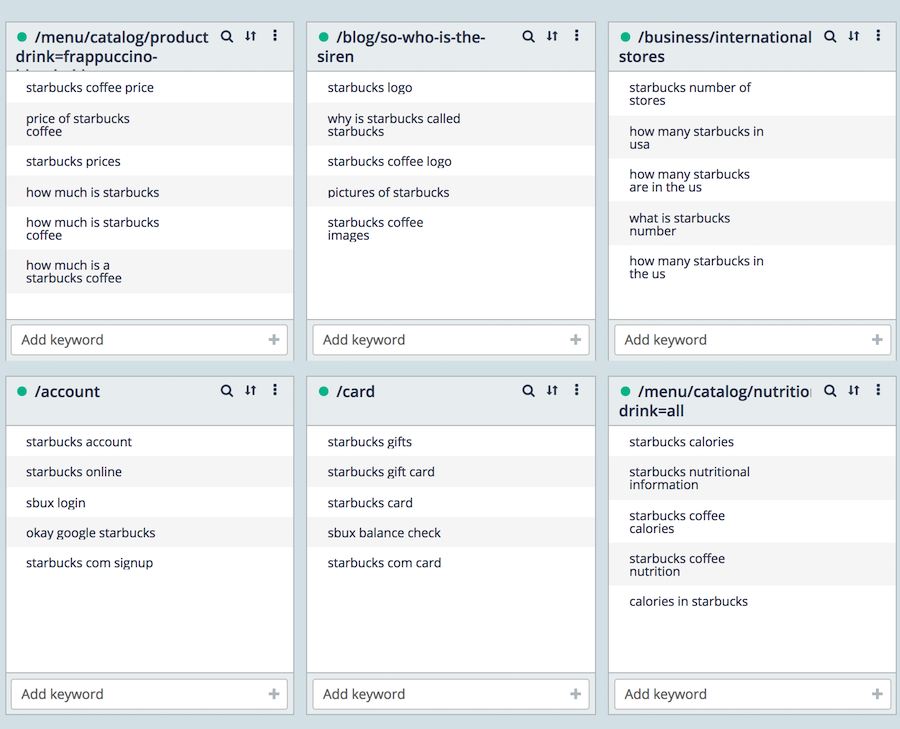Open the three-dot menu on /blog/so-who-is-the-siren card
Screen dimensions: 900x729
(577, 36)
